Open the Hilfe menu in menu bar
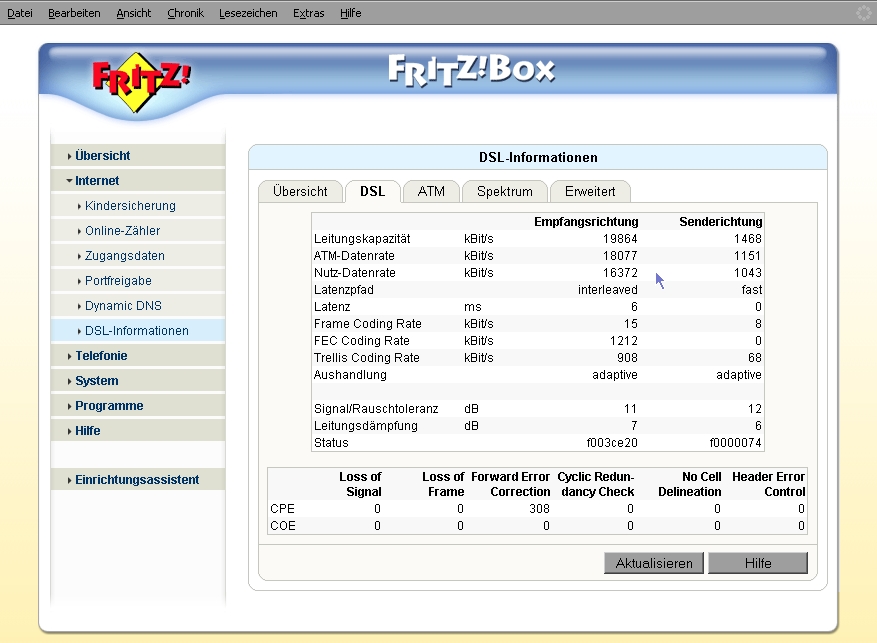Viewport: 877px width, 643px height. [350, 13]
